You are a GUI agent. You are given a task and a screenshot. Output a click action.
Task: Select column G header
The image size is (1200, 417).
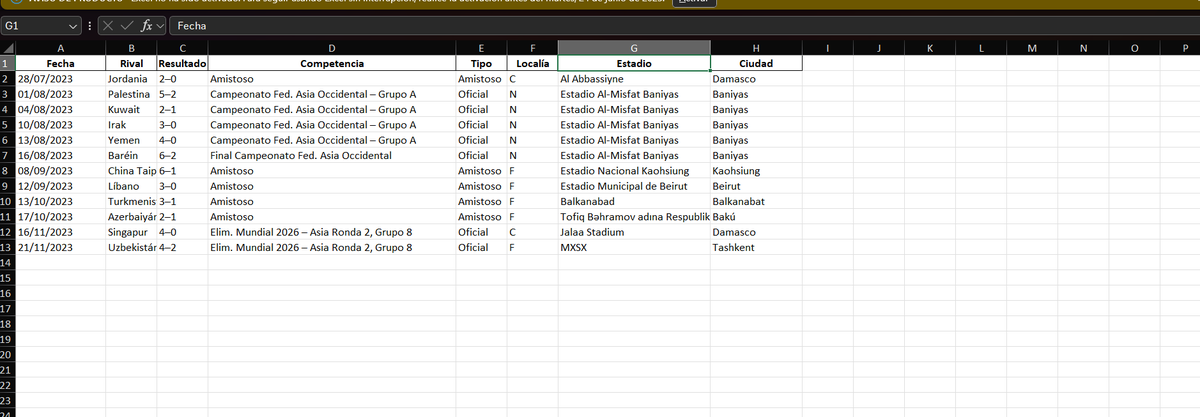click(x=634, y=48)
